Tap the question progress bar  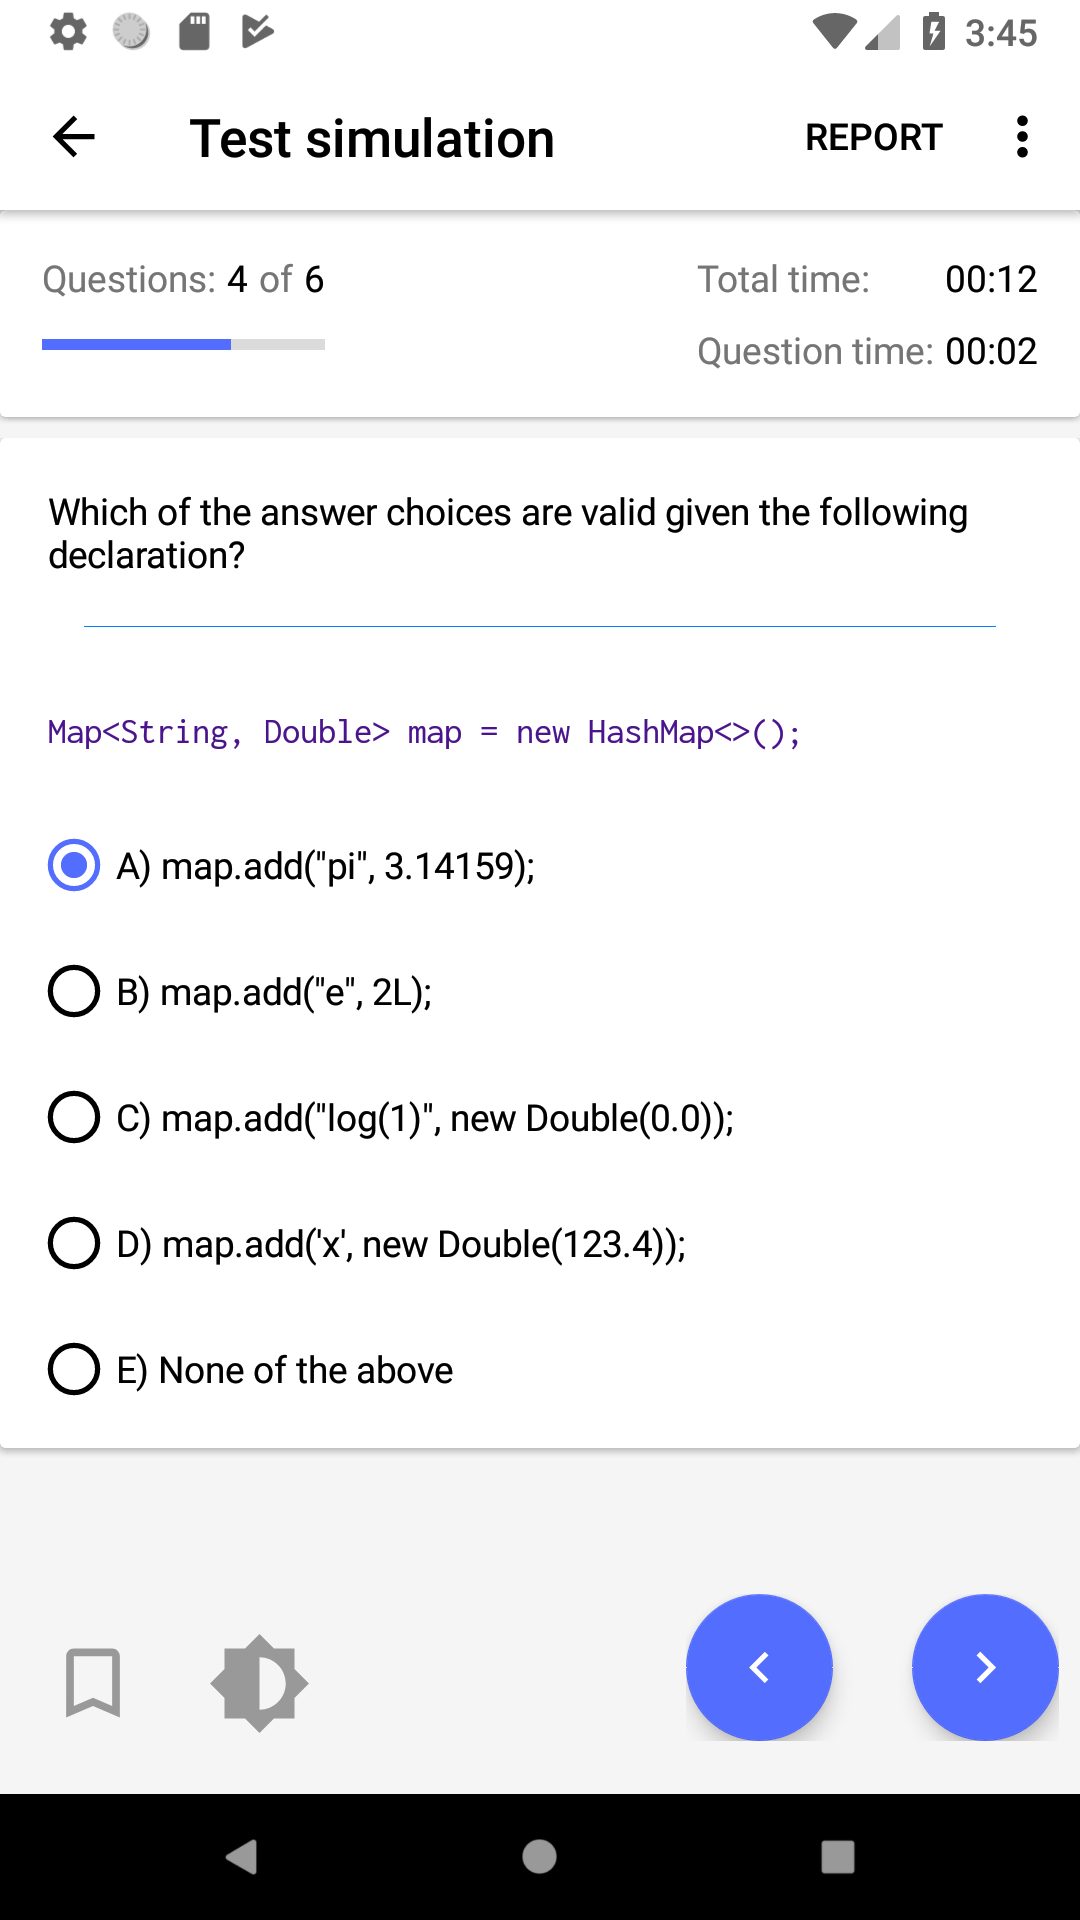click(x=183, y=344)
